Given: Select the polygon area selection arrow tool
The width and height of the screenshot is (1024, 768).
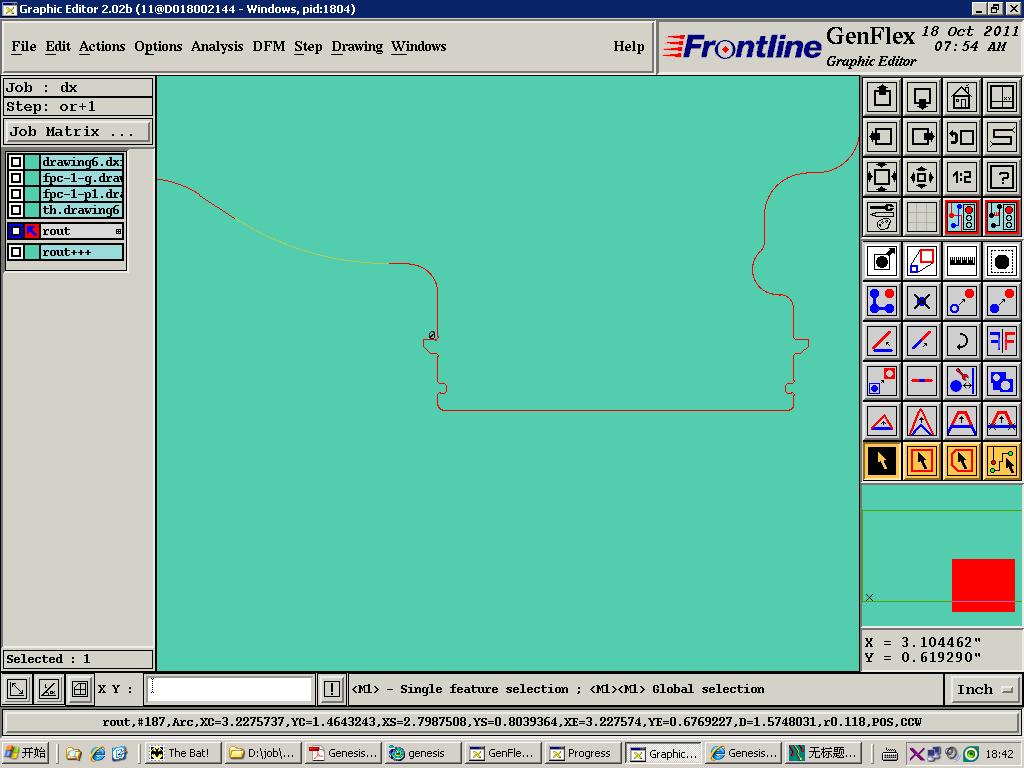Looking at the screenshot, I should (962, 461).
